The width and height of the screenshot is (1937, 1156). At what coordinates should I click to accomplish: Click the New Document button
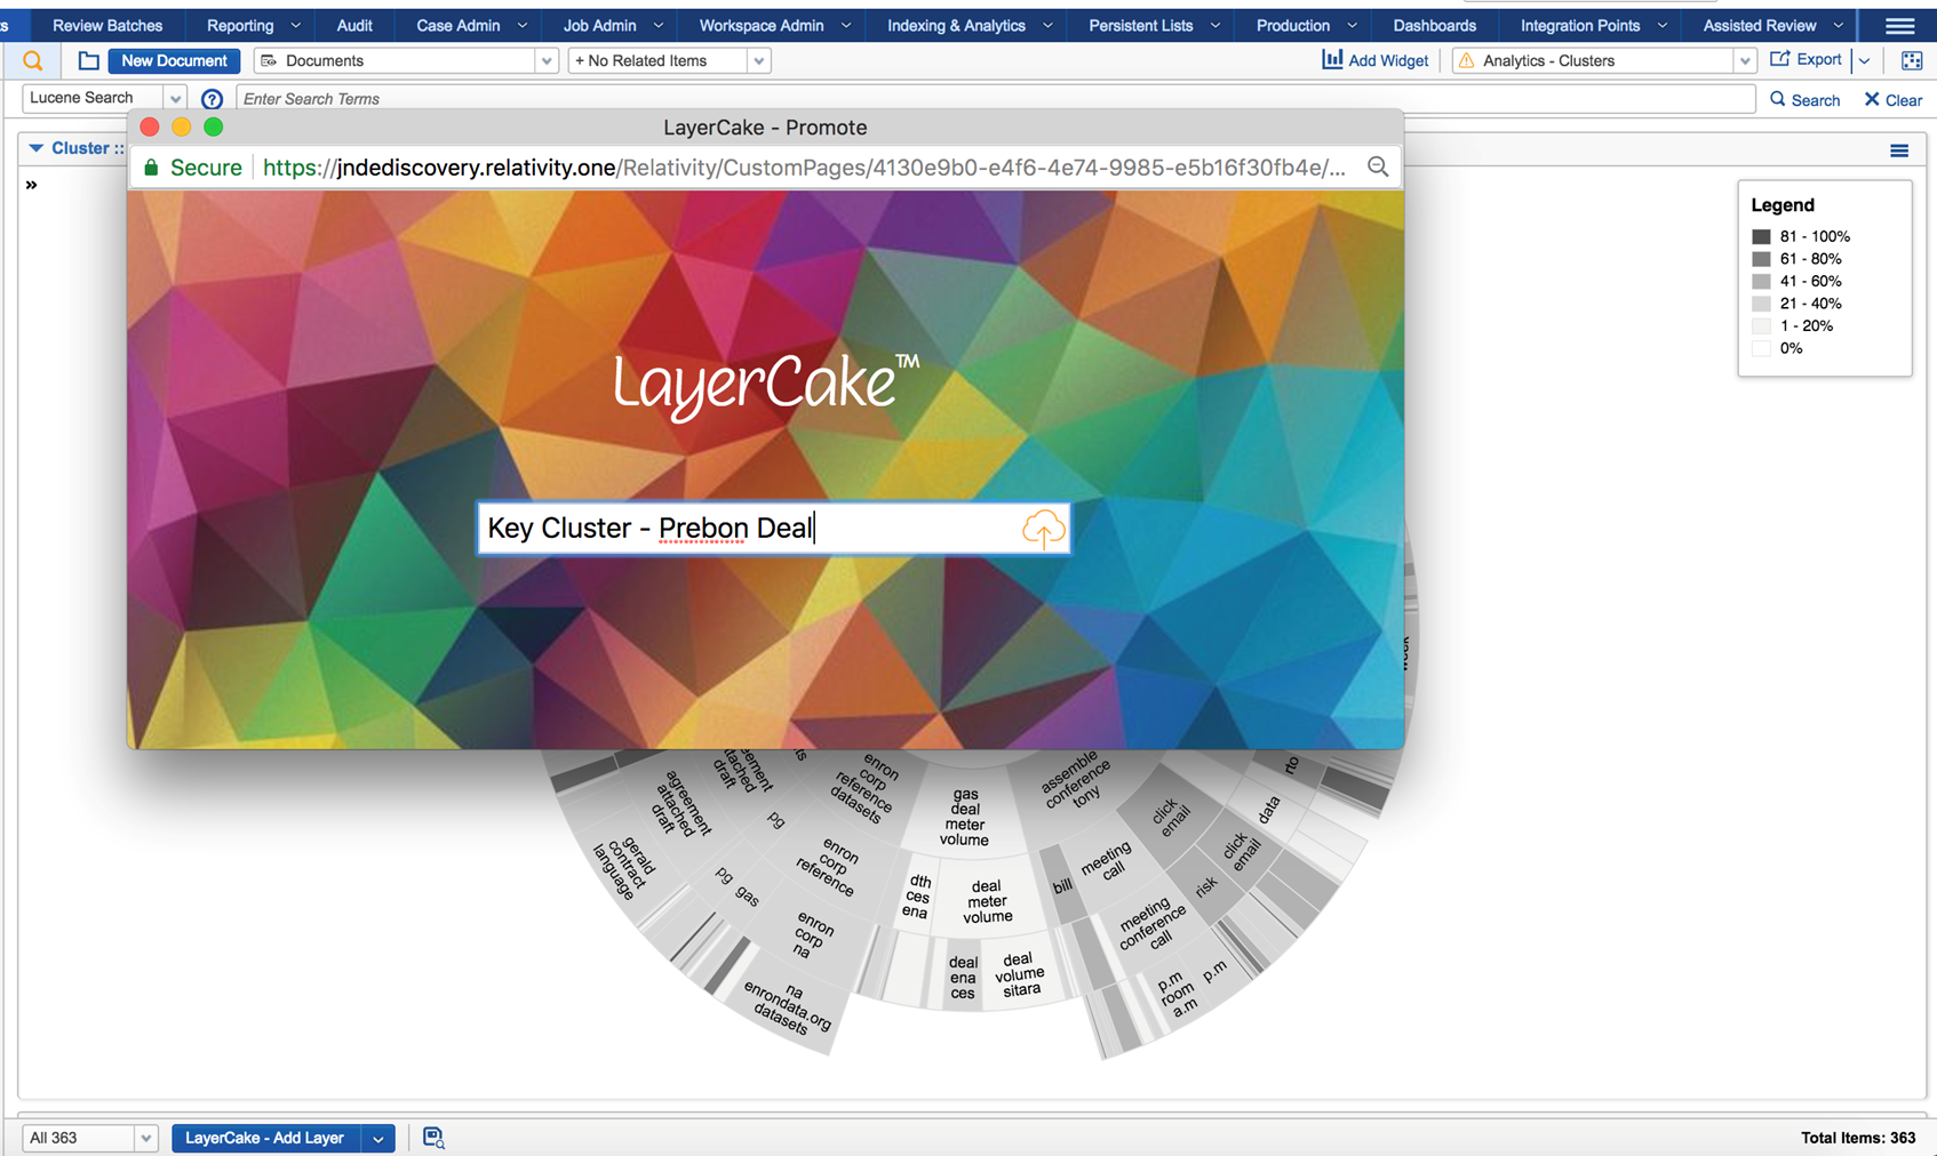[x=173, y=61]
